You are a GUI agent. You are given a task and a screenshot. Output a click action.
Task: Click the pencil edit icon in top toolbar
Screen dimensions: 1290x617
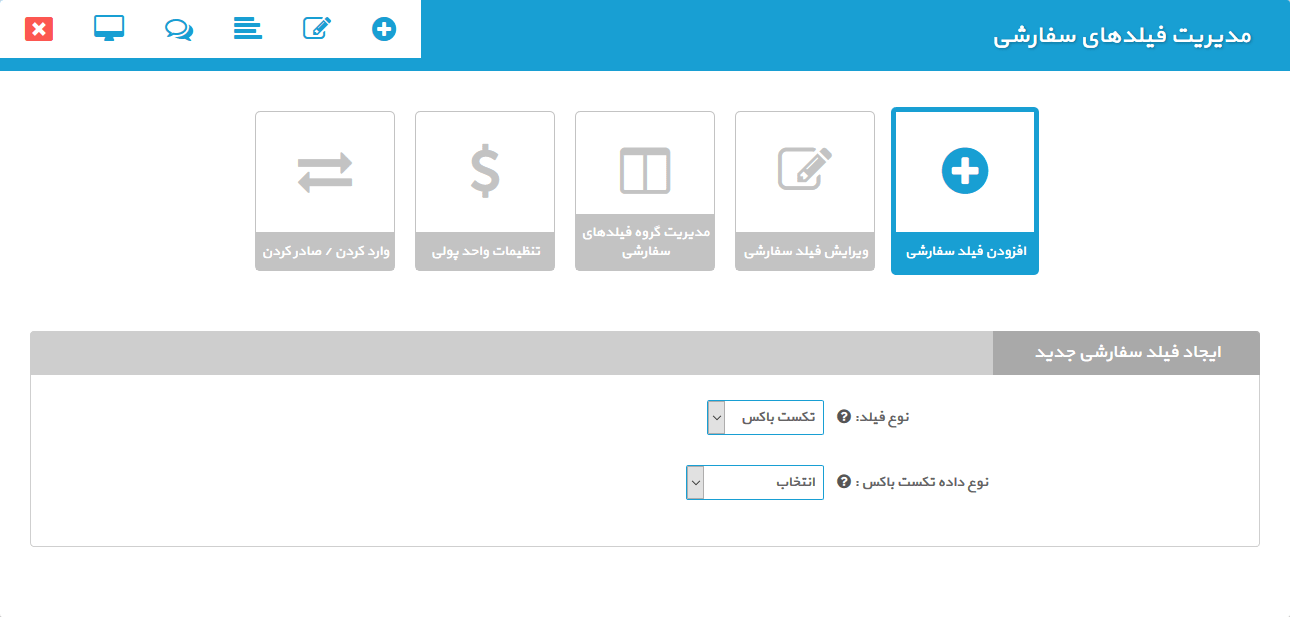316,29
